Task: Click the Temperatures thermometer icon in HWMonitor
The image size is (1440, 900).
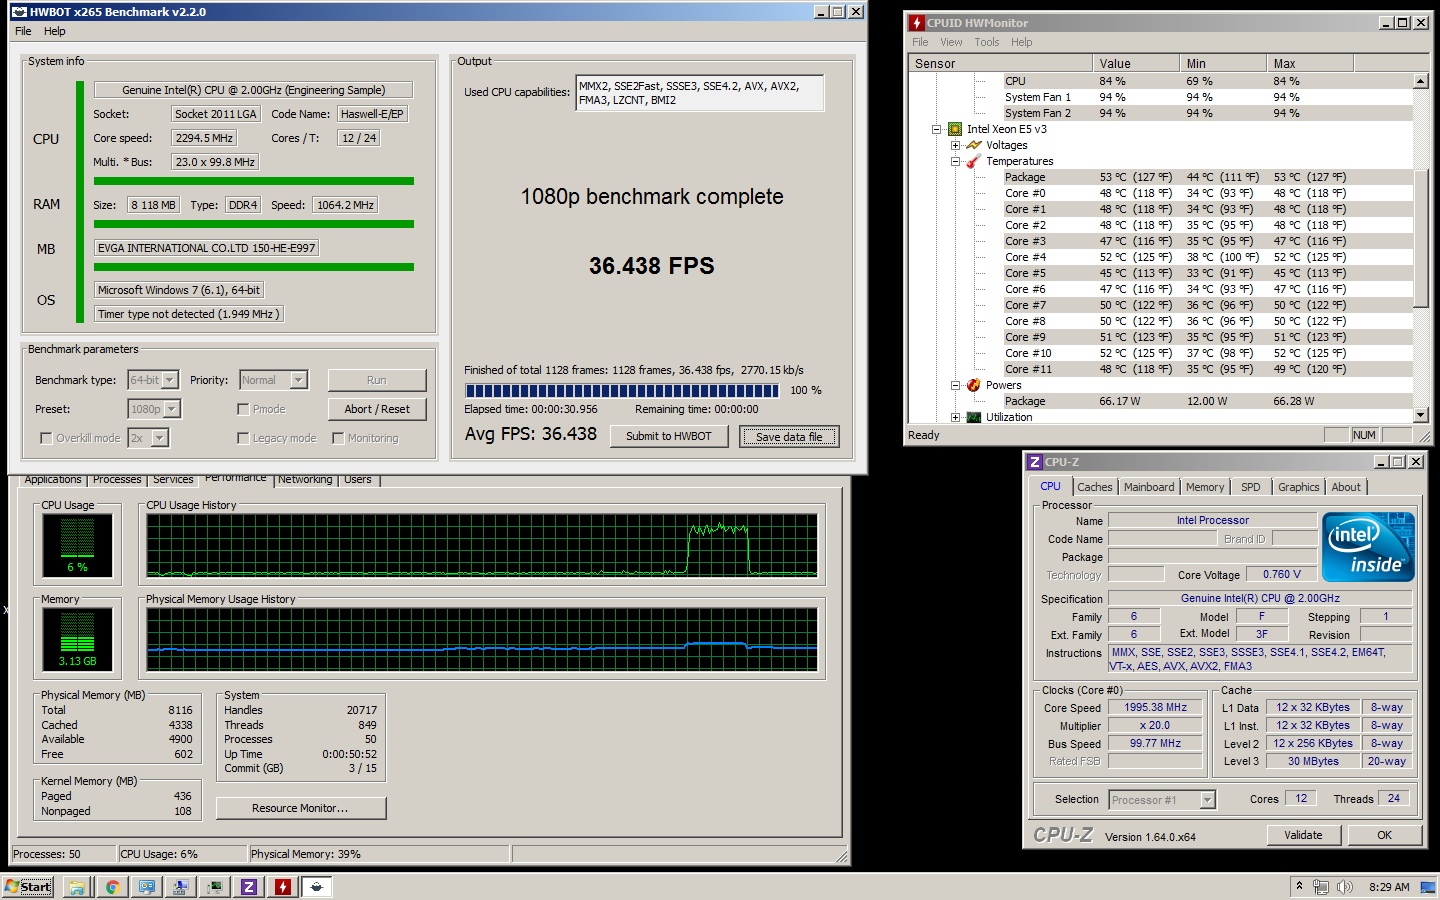Action: pos(973,161)
